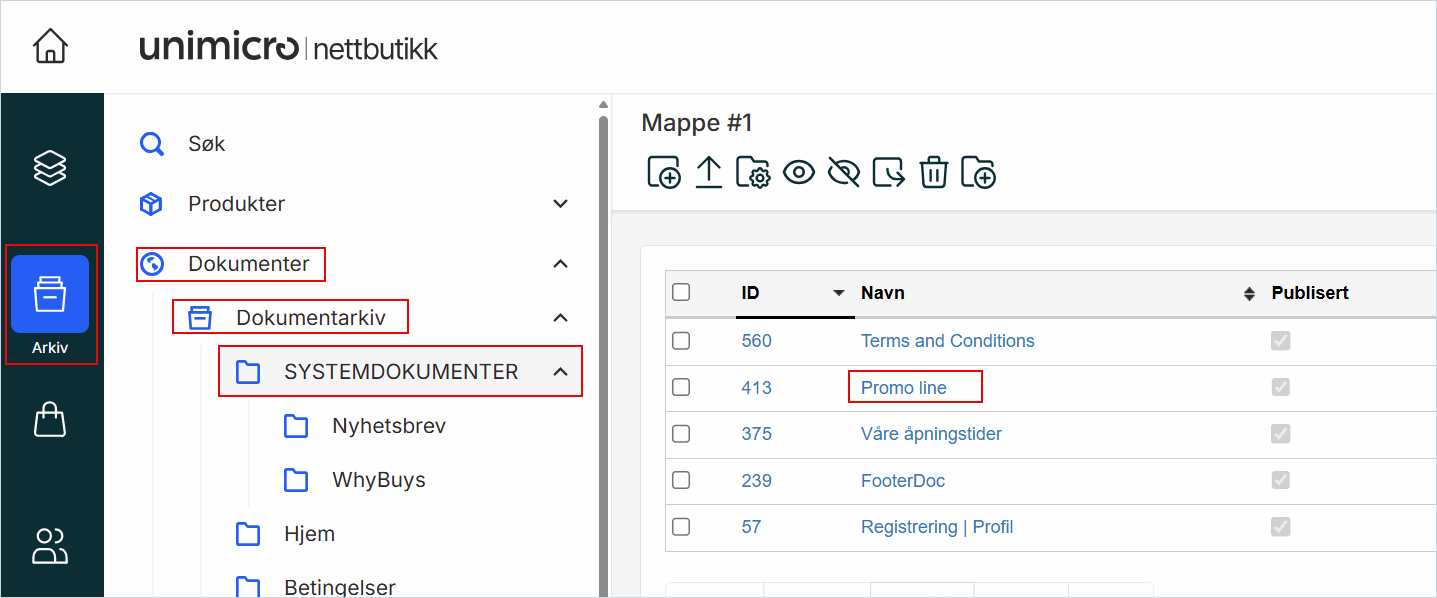Collapse the SYSTEMDOKUMENTER folder
Image resolution: width=1437 pixels, height=598 pixels.
pos(561,370)
